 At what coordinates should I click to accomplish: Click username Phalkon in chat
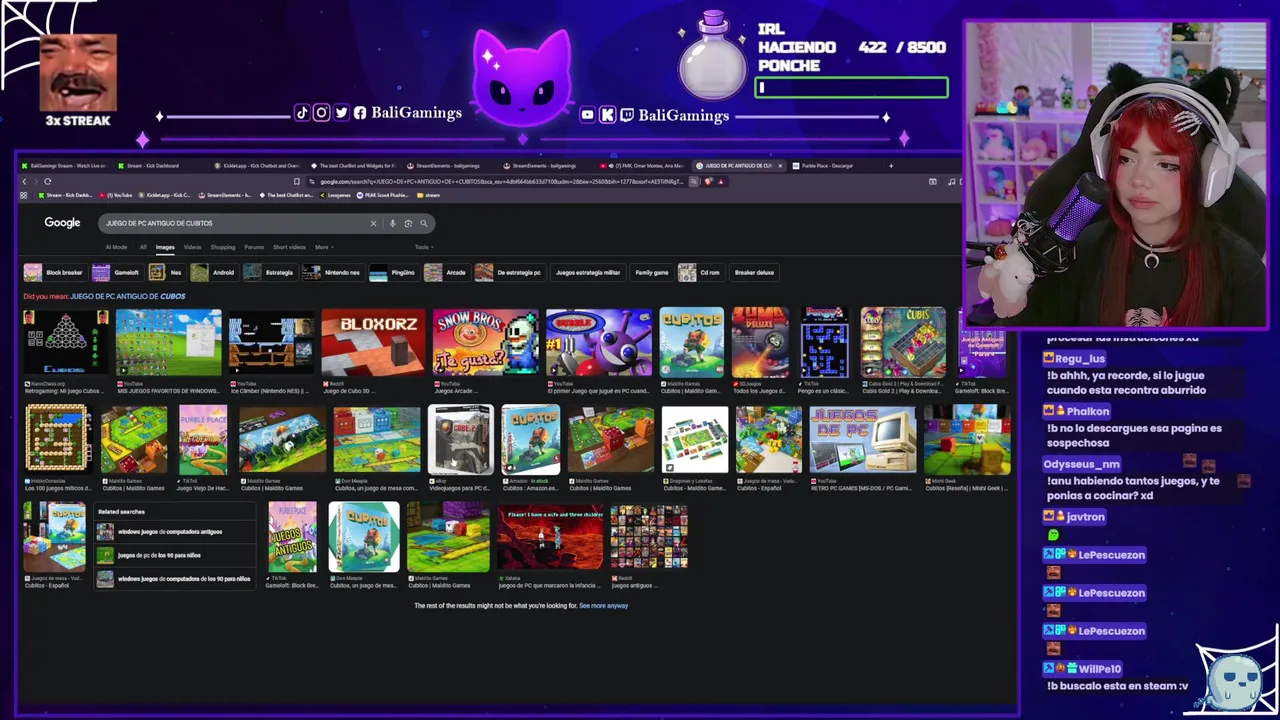[1087, 411]
